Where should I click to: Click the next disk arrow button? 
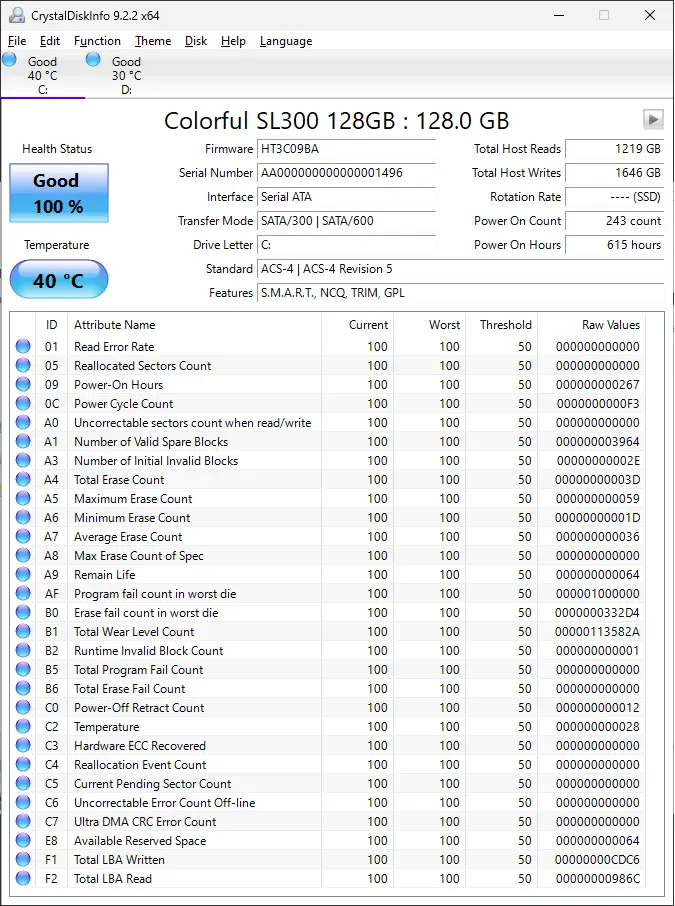pos(653,120)
